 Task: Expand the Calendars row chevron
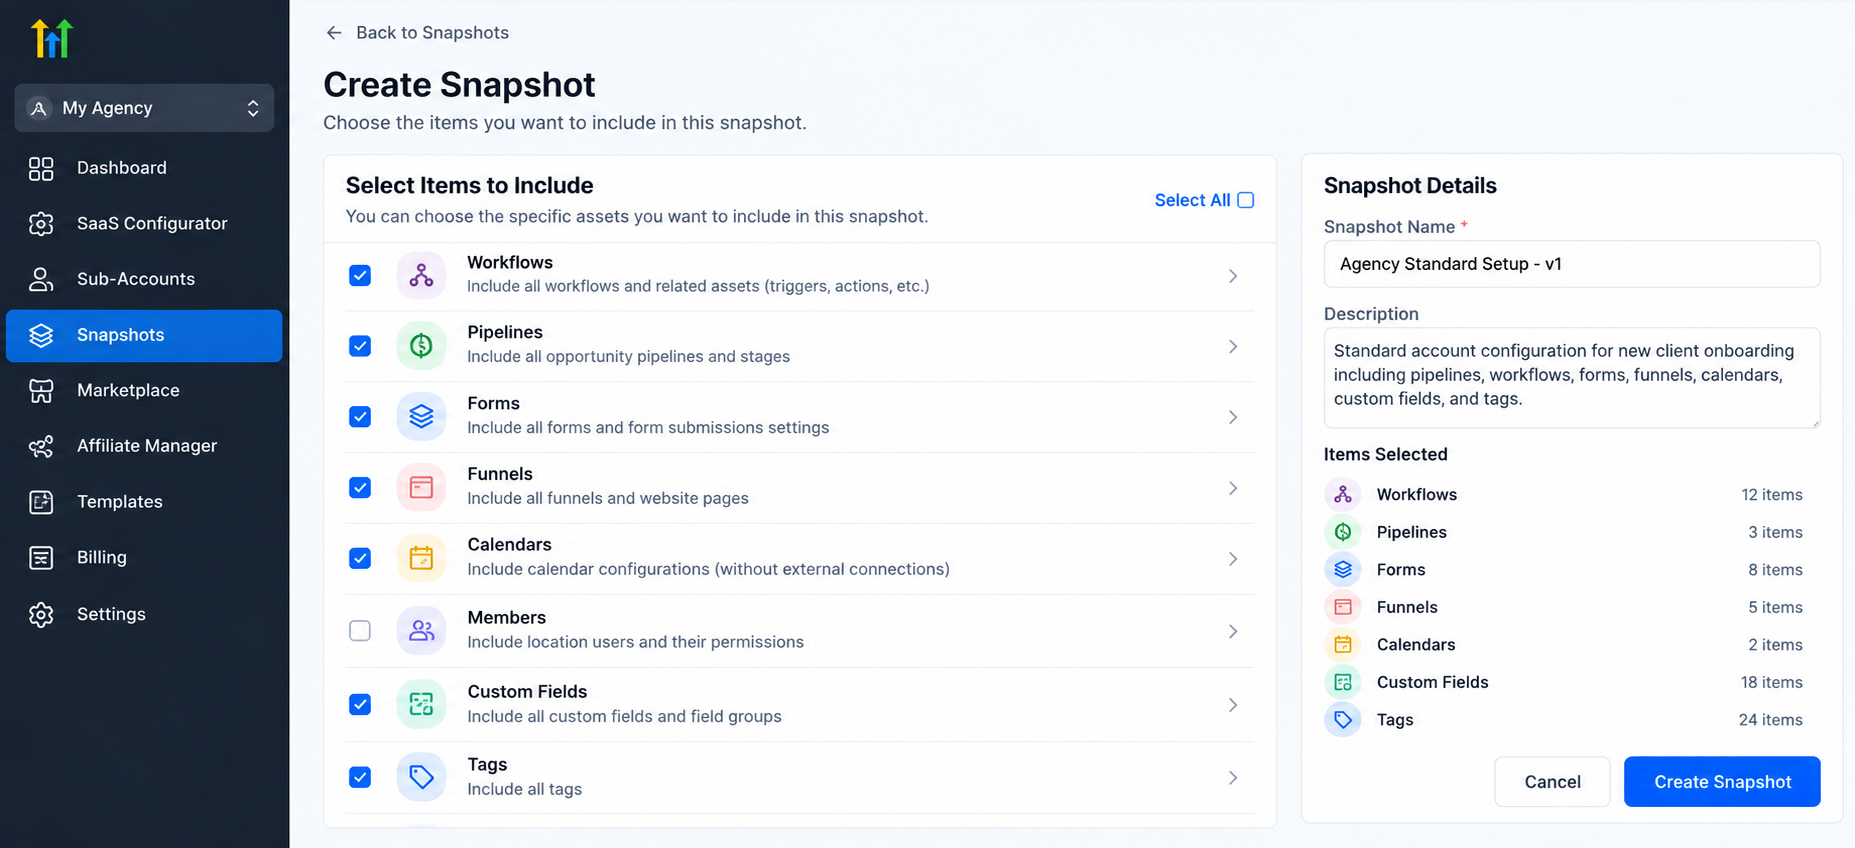point(1233,559)
